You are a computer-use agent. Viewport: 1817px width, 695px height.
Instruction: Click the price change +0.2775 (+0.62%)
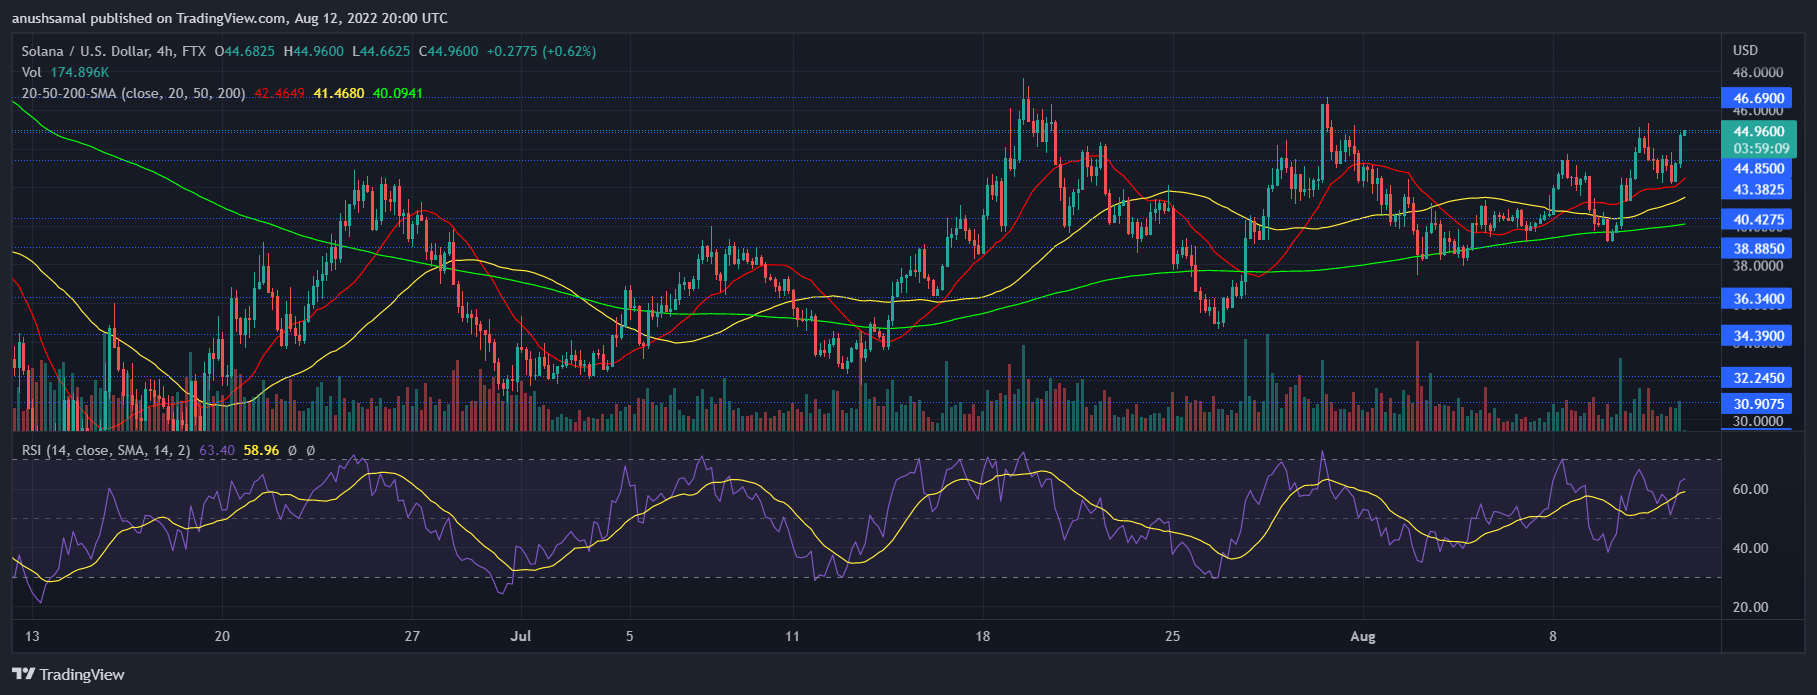click(x=541, y=51)
